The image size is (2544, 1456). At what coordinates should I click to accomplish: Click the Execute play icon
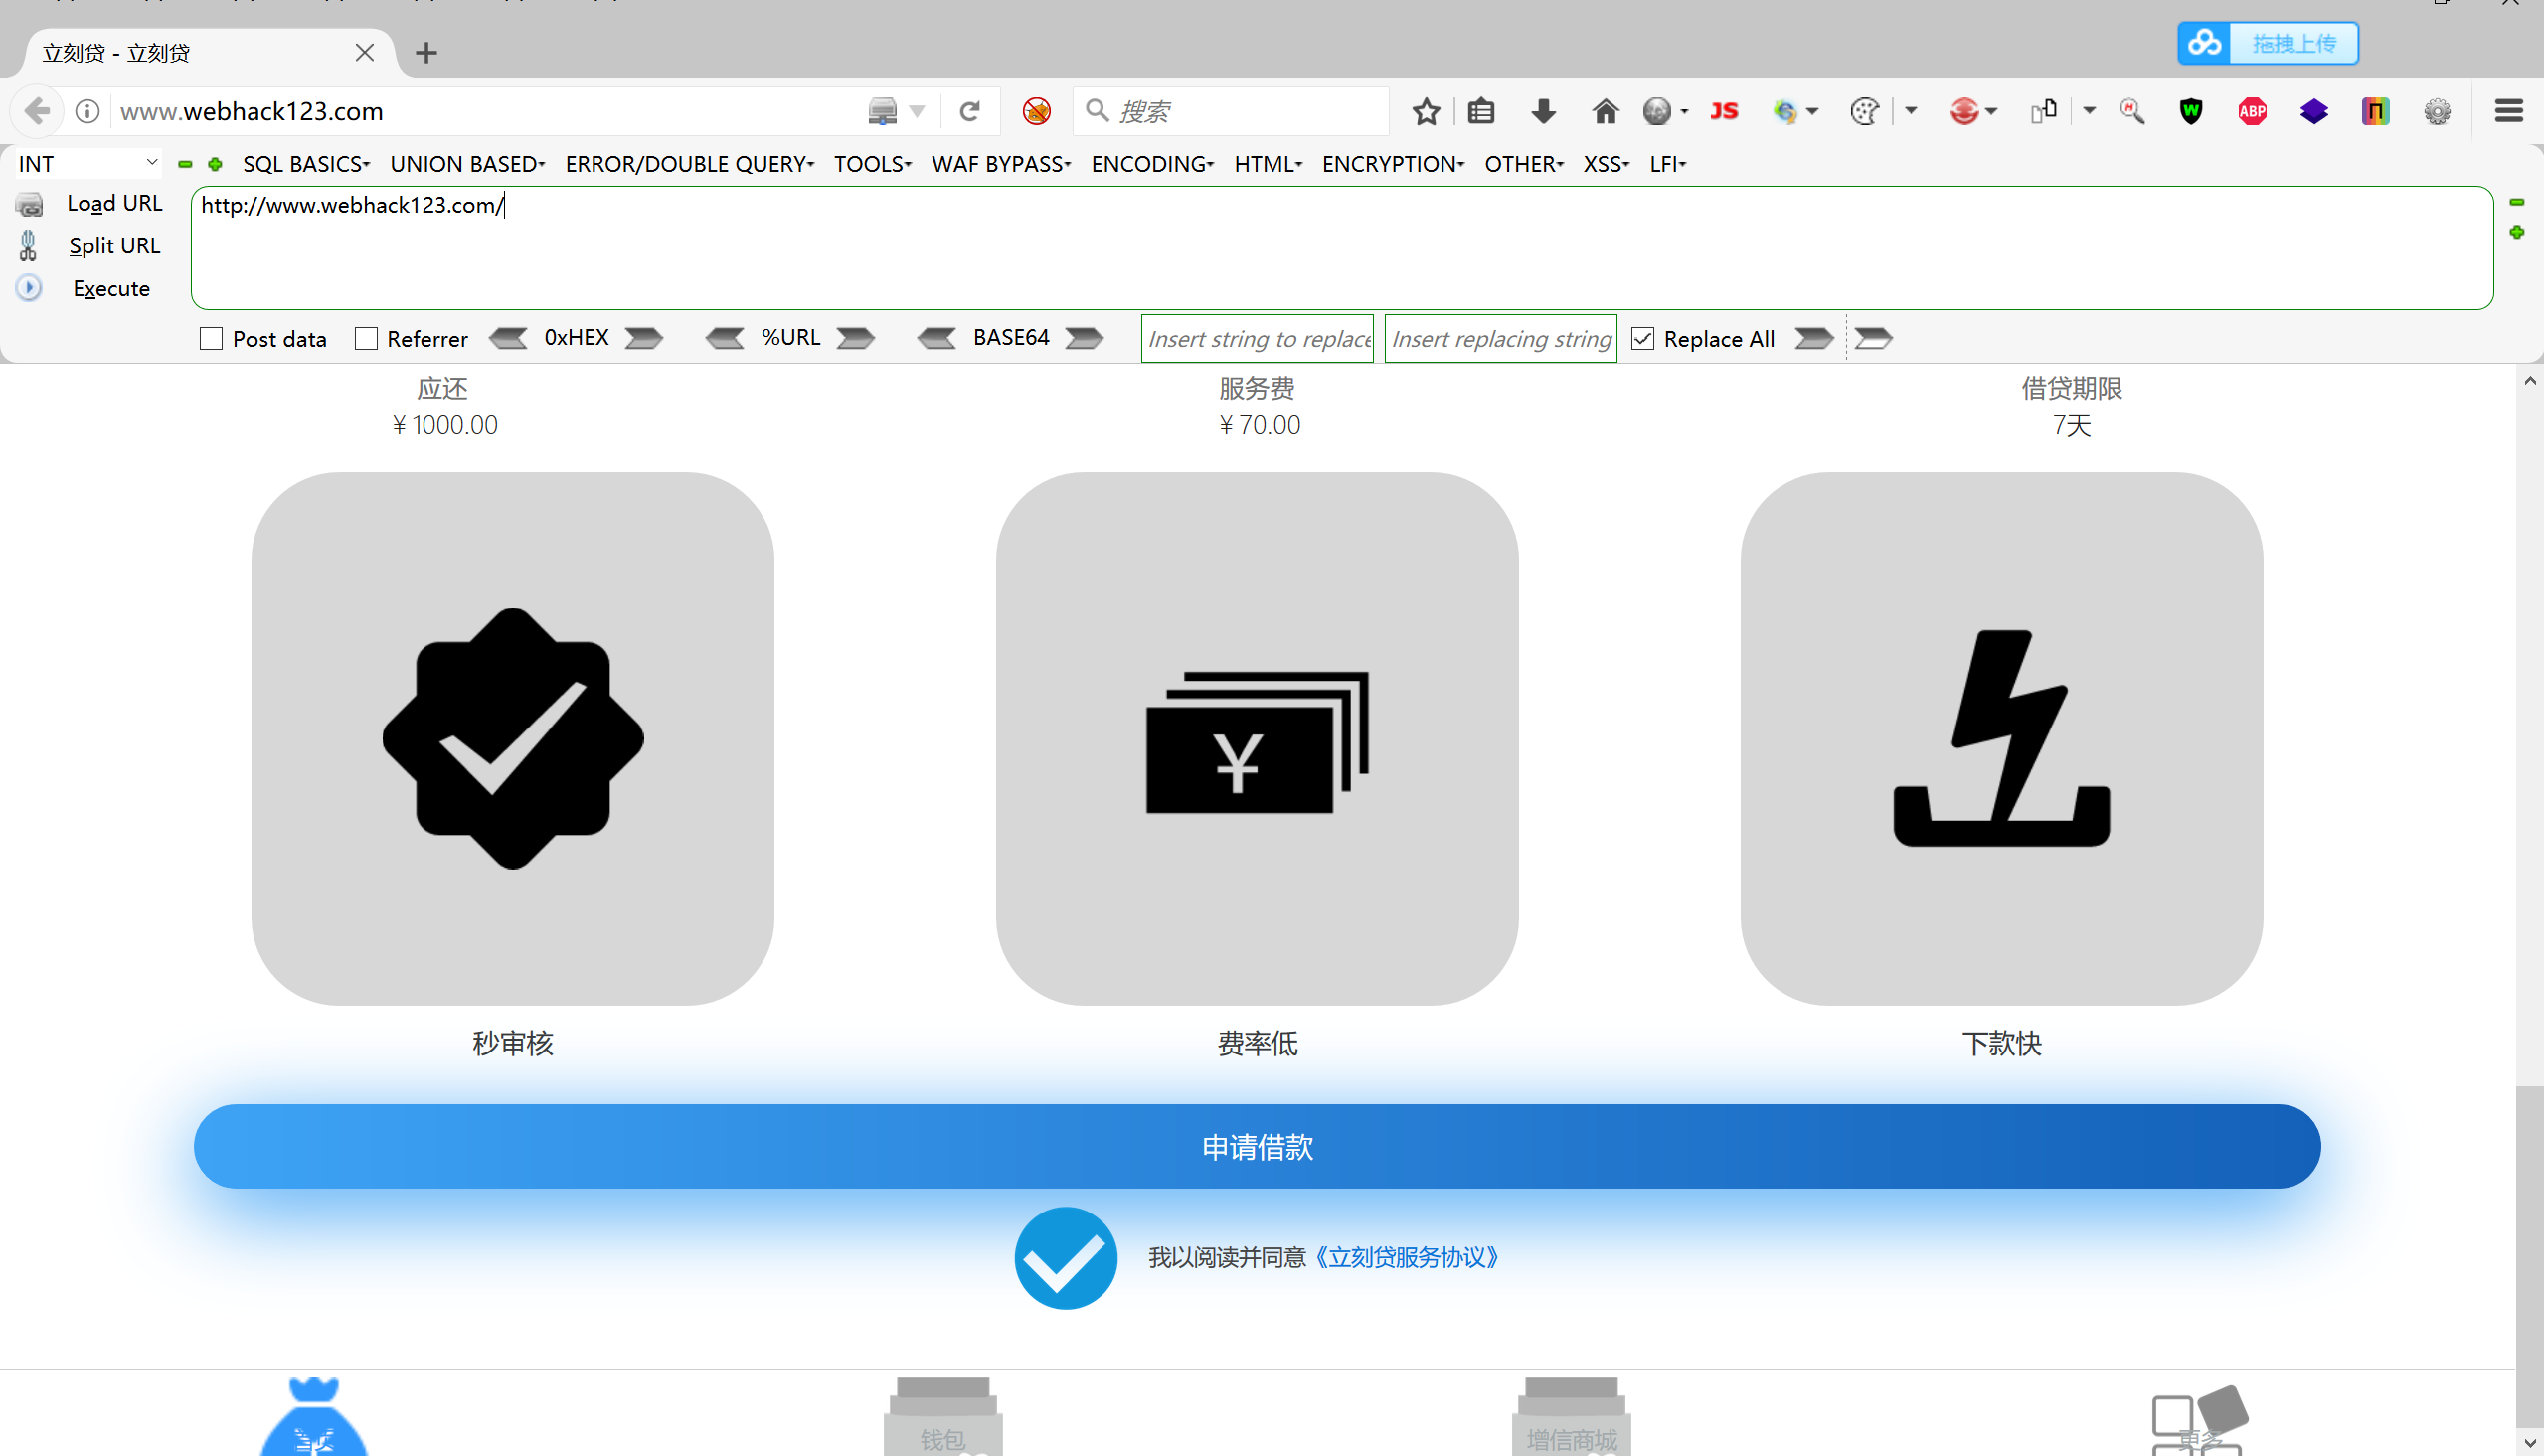click(29, 288)
